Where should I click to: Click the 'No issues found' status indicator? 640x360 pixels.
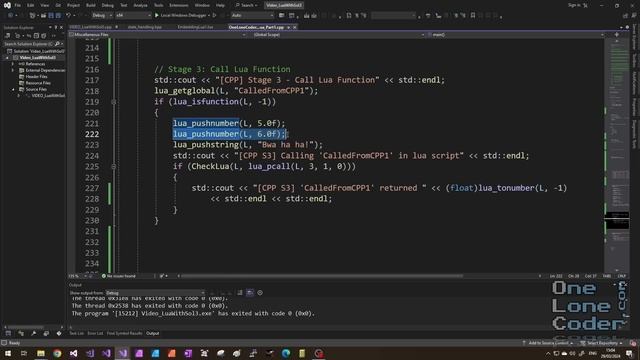pos(118,276)
